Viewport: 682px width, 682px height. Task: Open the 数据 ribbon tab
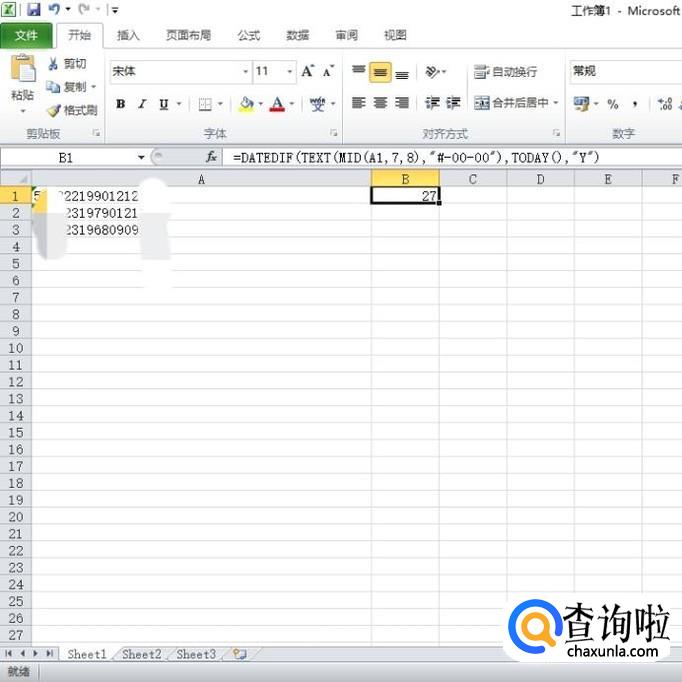pos(298,35)
